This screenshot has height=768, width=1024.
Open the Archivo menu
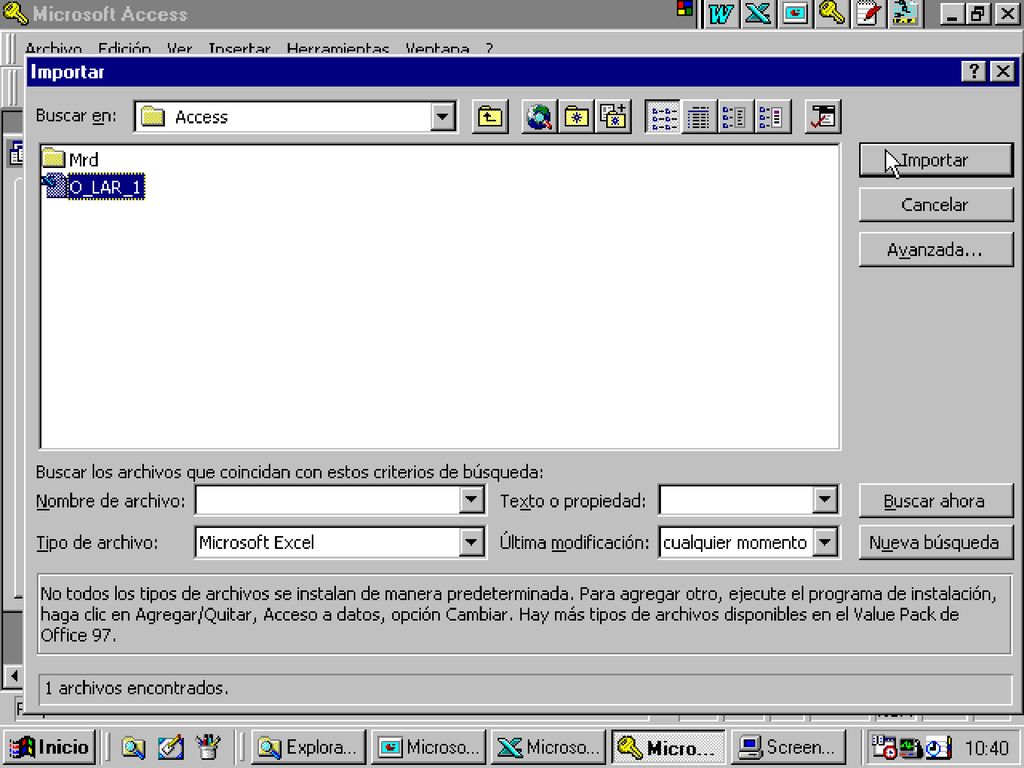[54, 48]
